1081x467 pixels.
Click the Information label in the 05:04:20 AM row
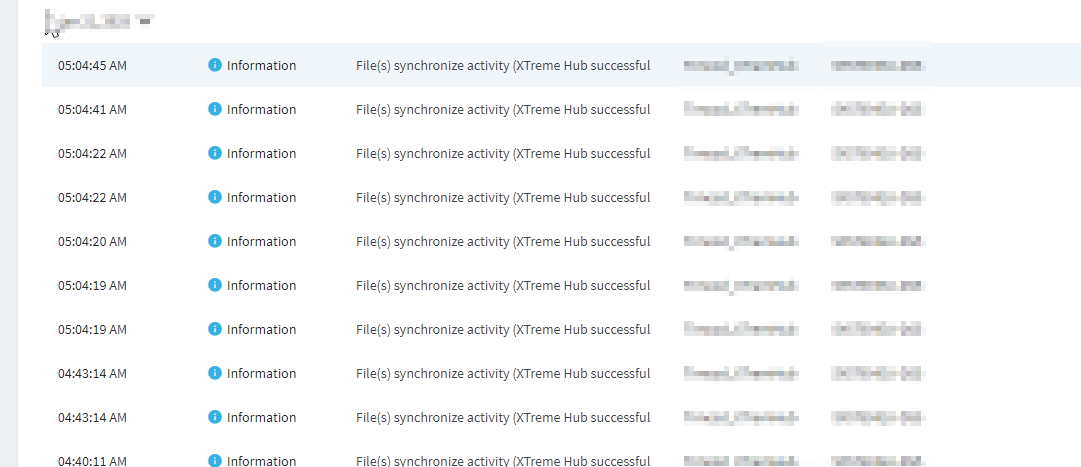(x=261, y=241)
